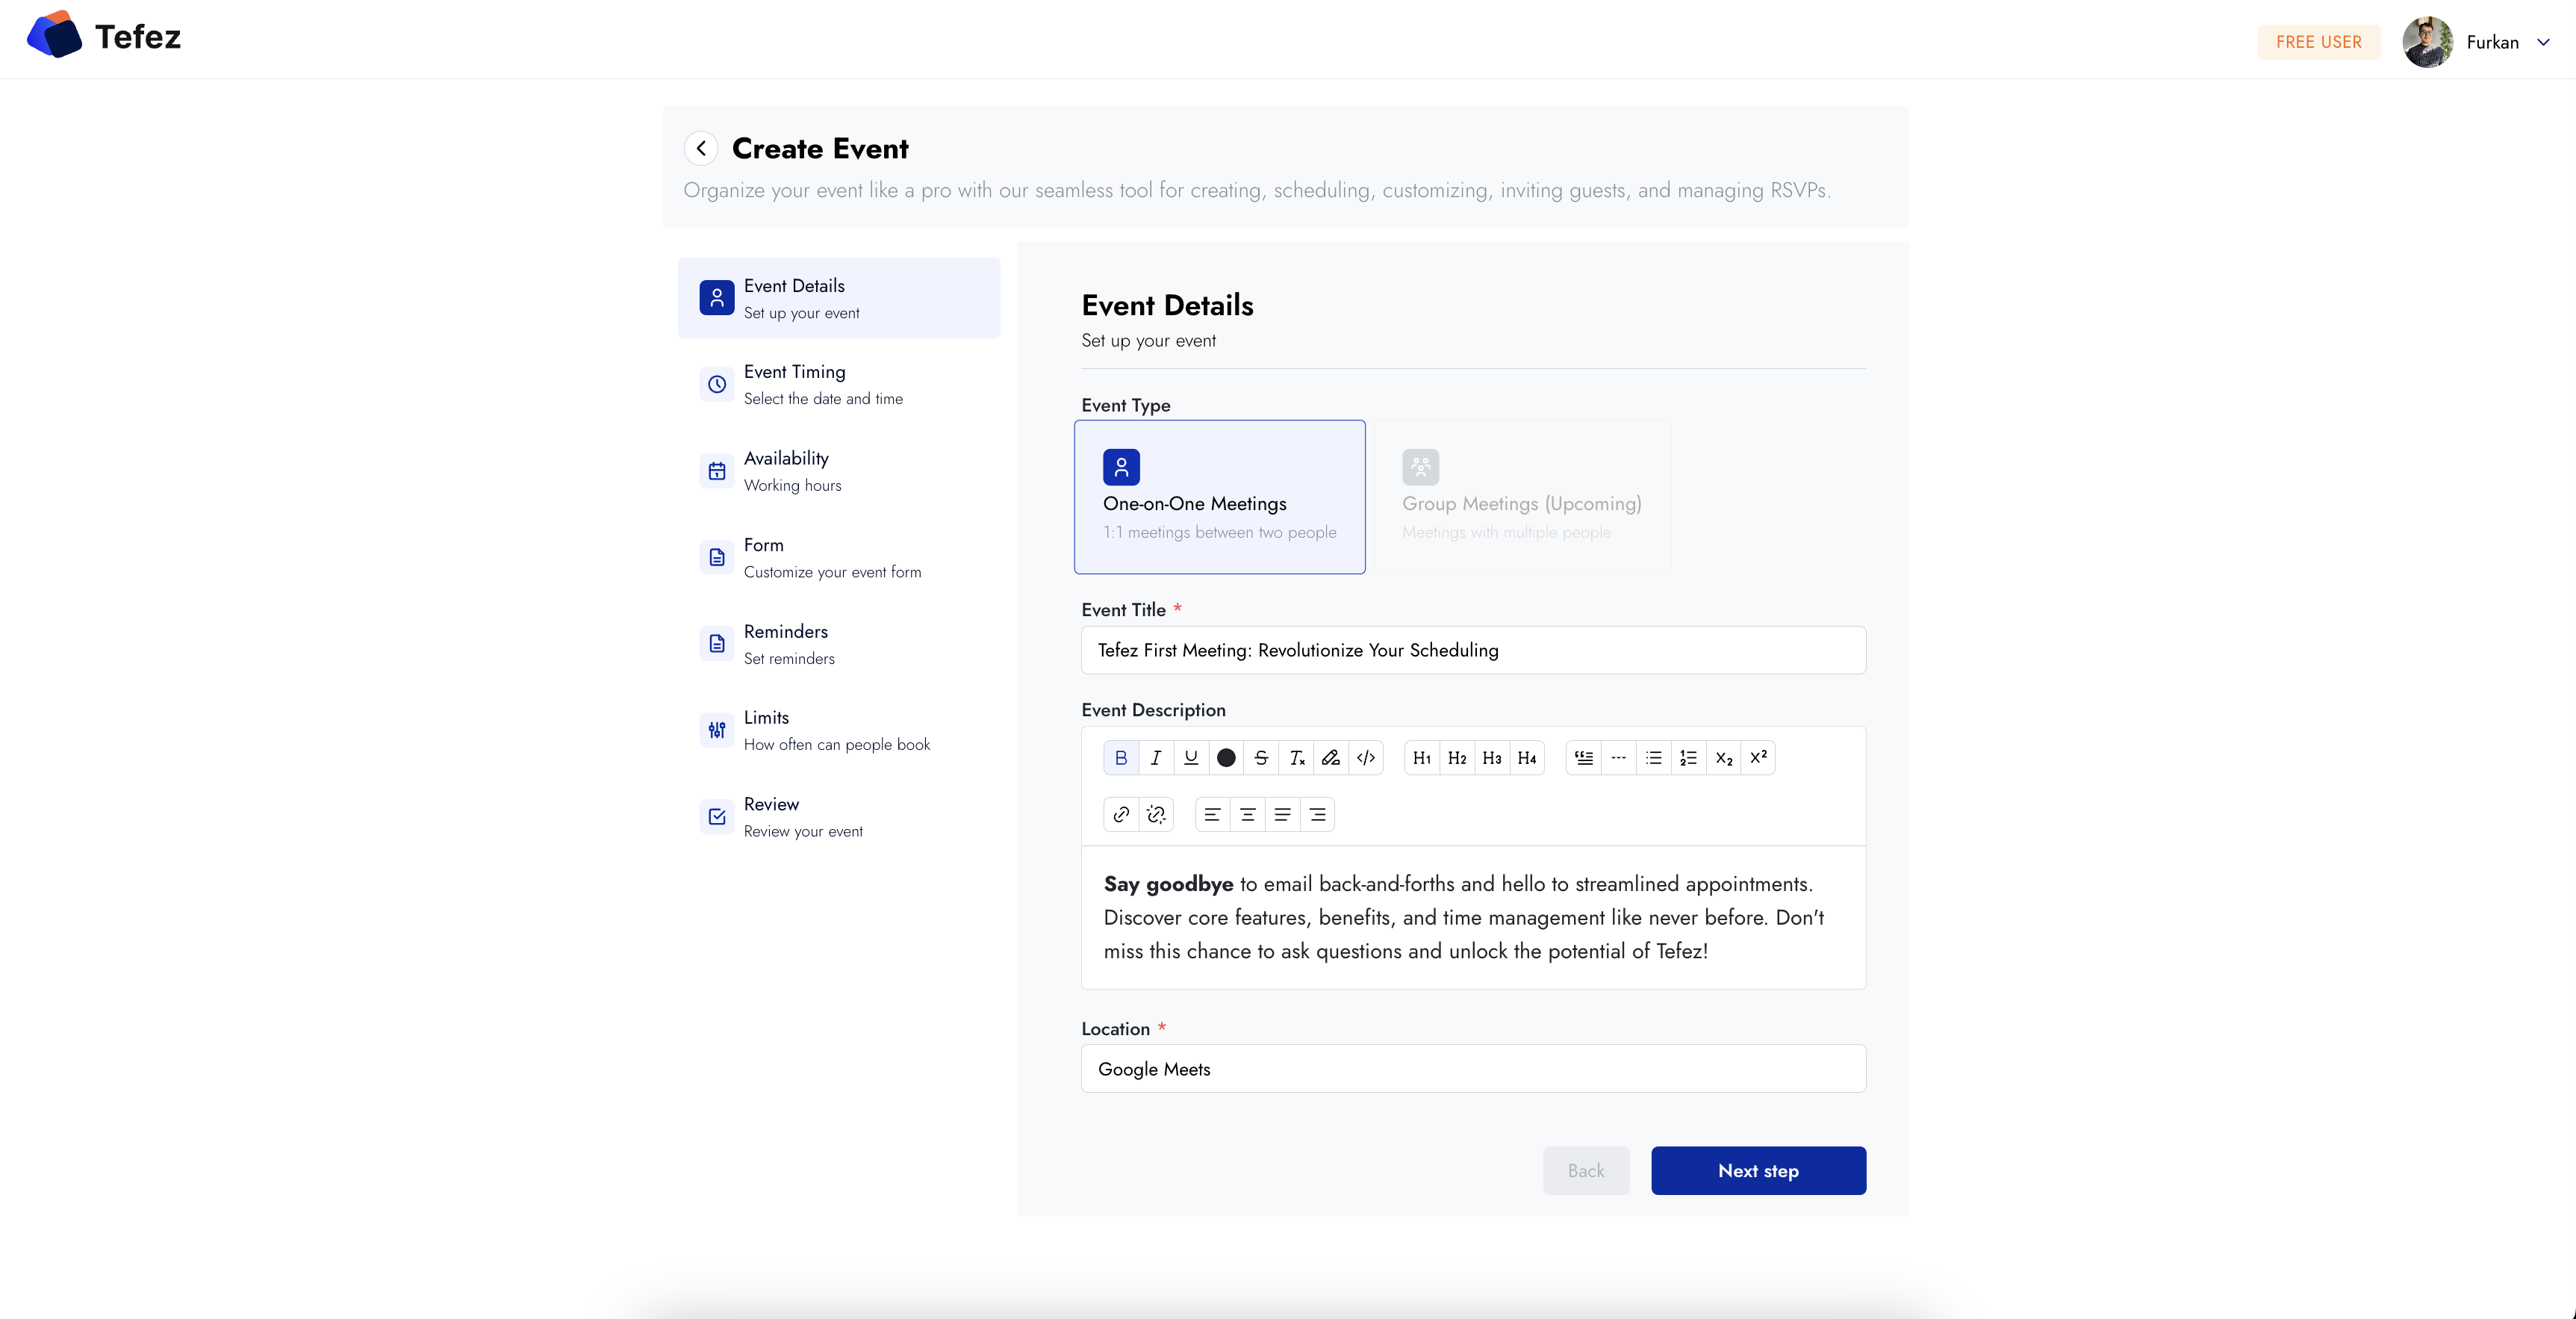Apply Heading 3 style
Viewport: 2576px width, 1319px height.
click(1492, 758)
